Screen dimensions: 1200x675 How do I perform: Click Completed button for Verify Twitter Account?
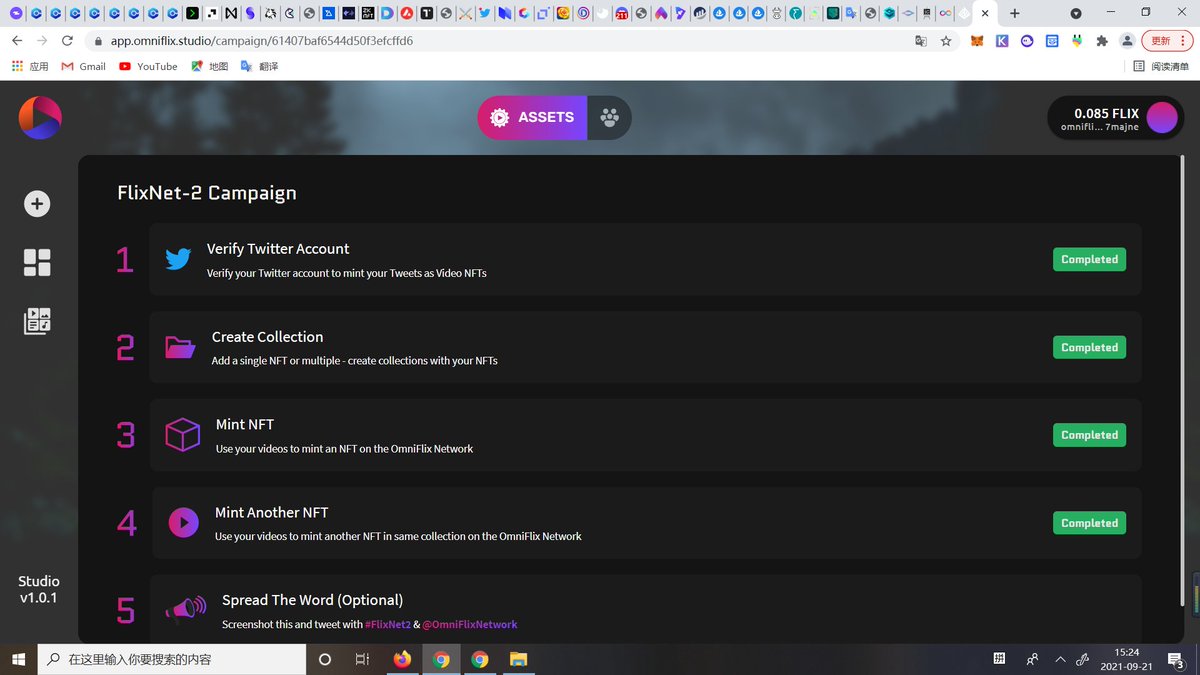tap(1089, 259)
